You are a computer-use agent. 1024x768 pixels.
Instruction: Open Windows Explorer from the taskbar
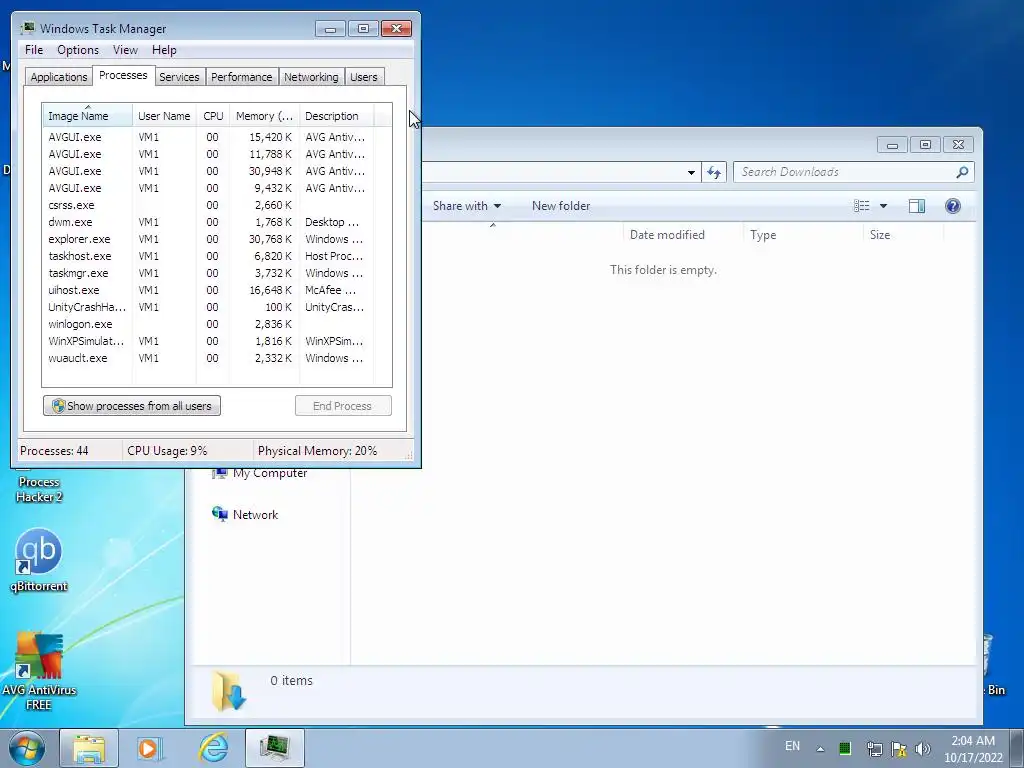tap(89, 748)
